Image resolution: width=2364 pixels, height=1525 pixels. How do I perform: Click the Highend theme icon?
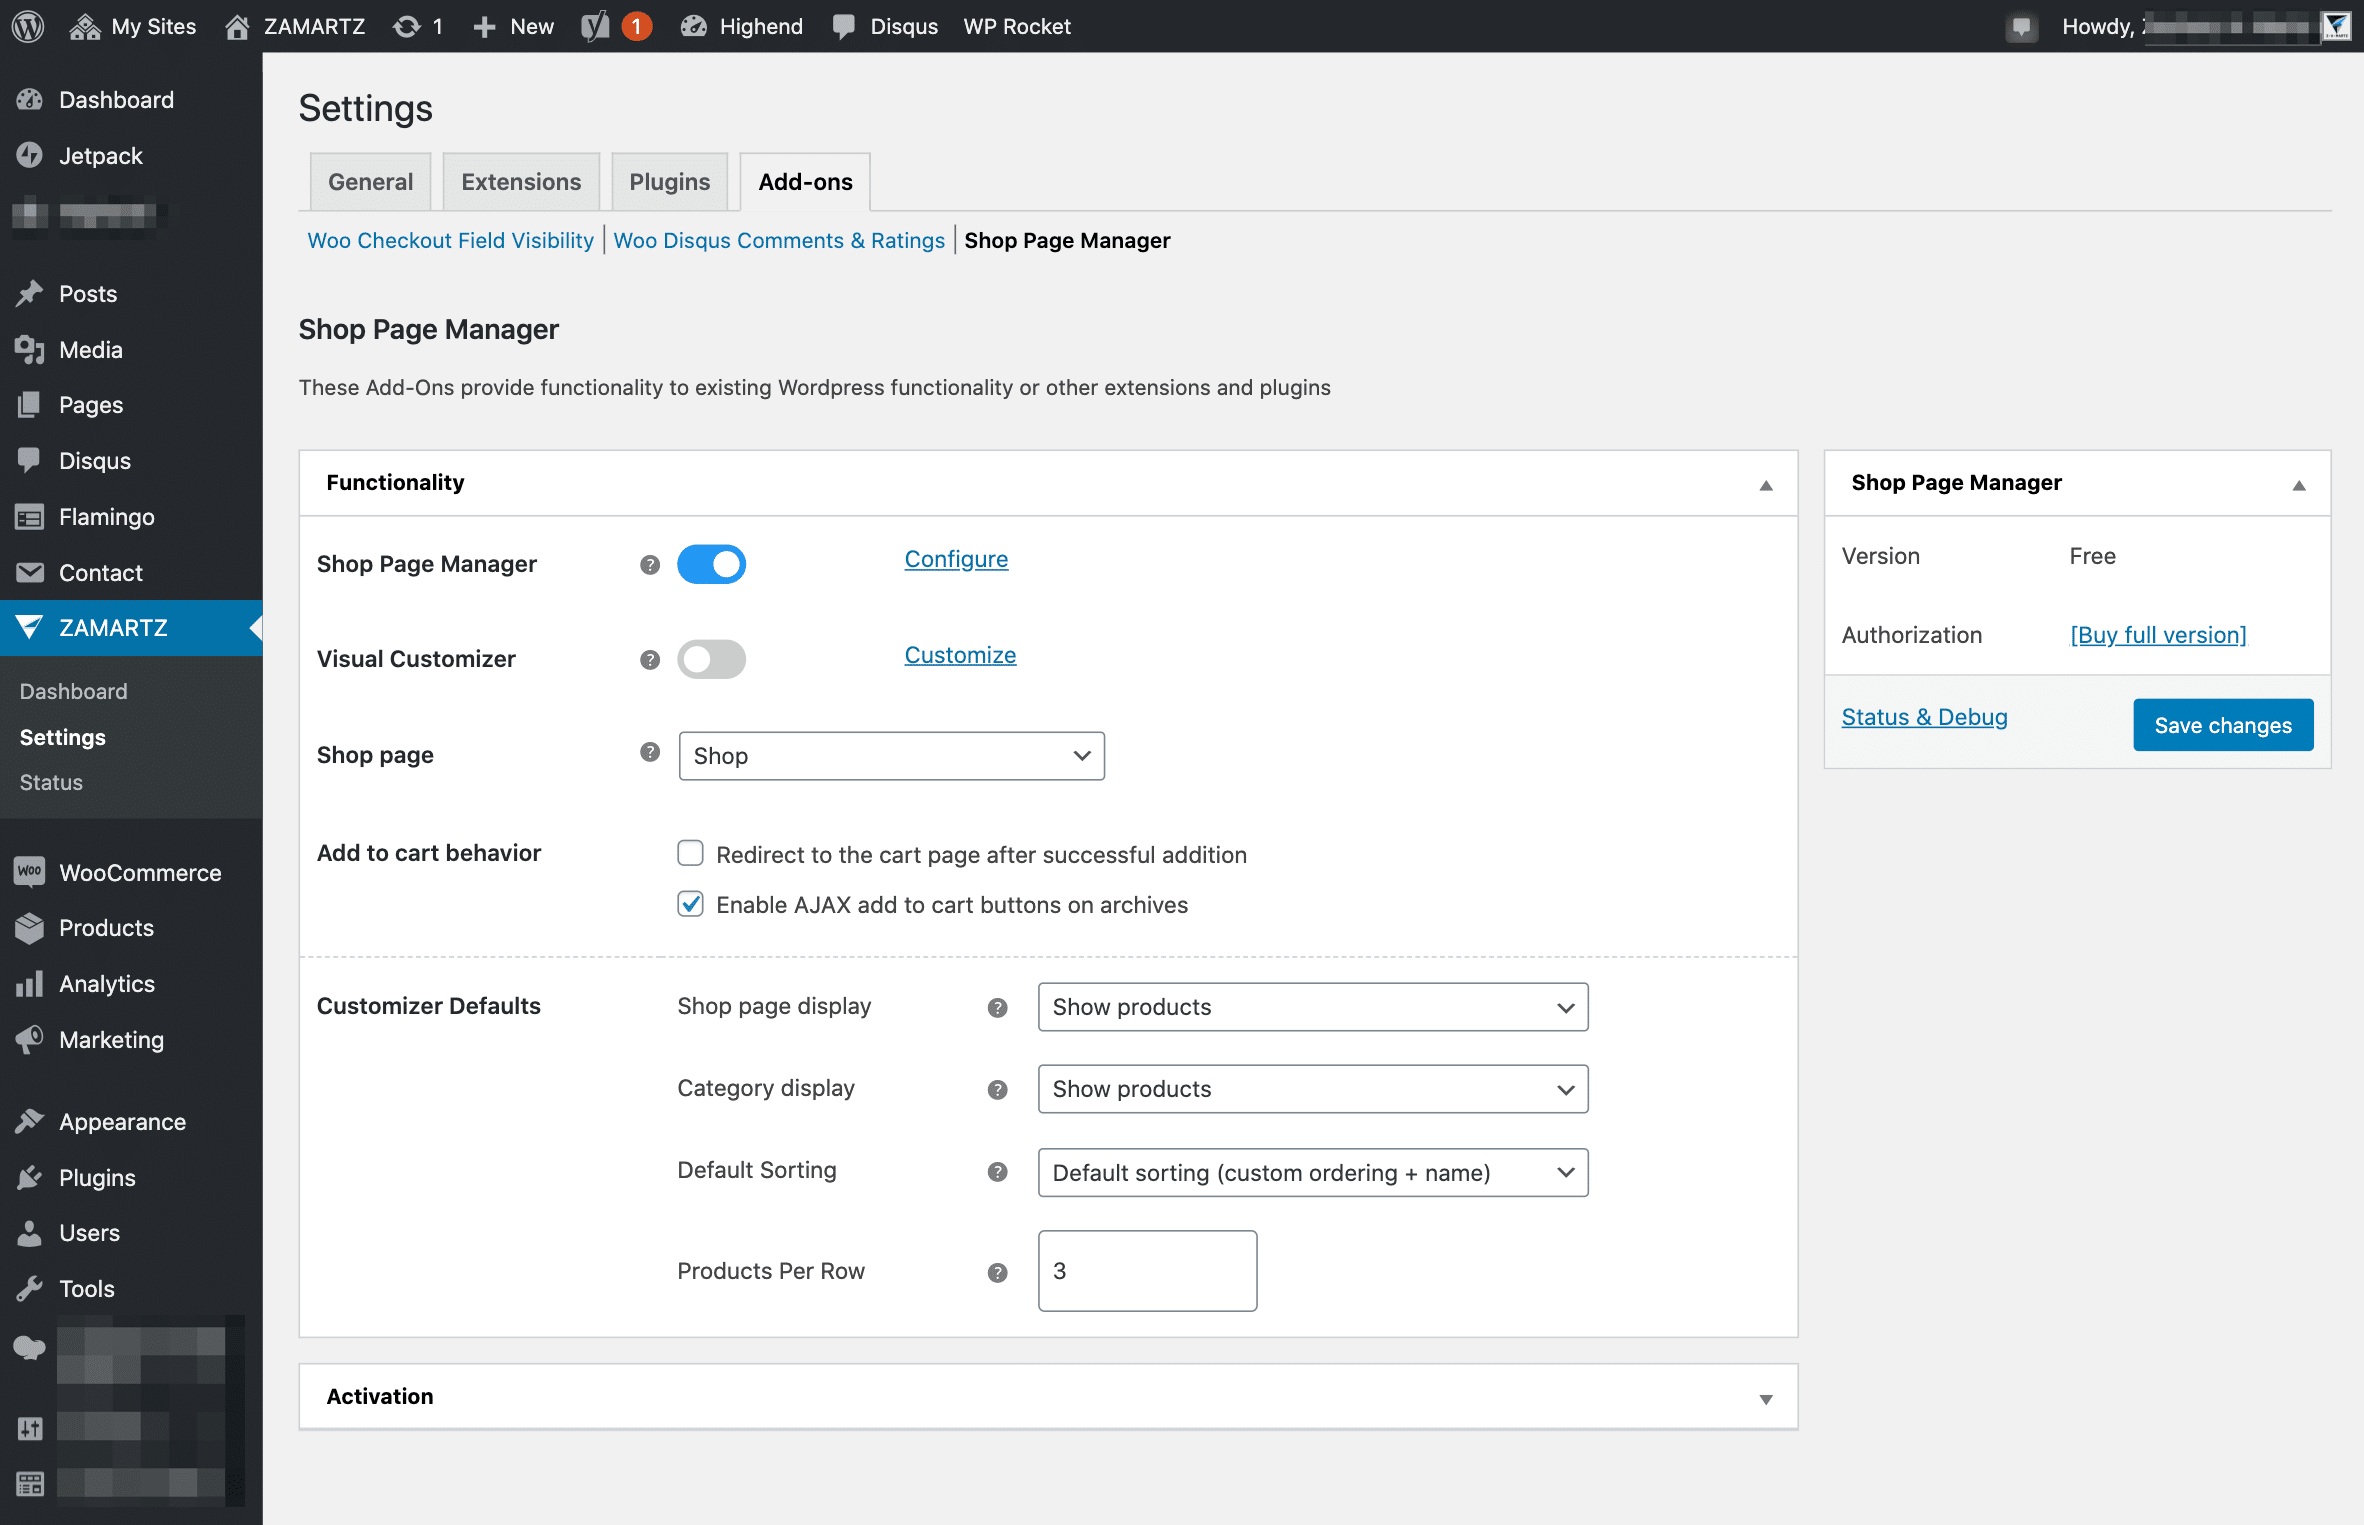695,26
